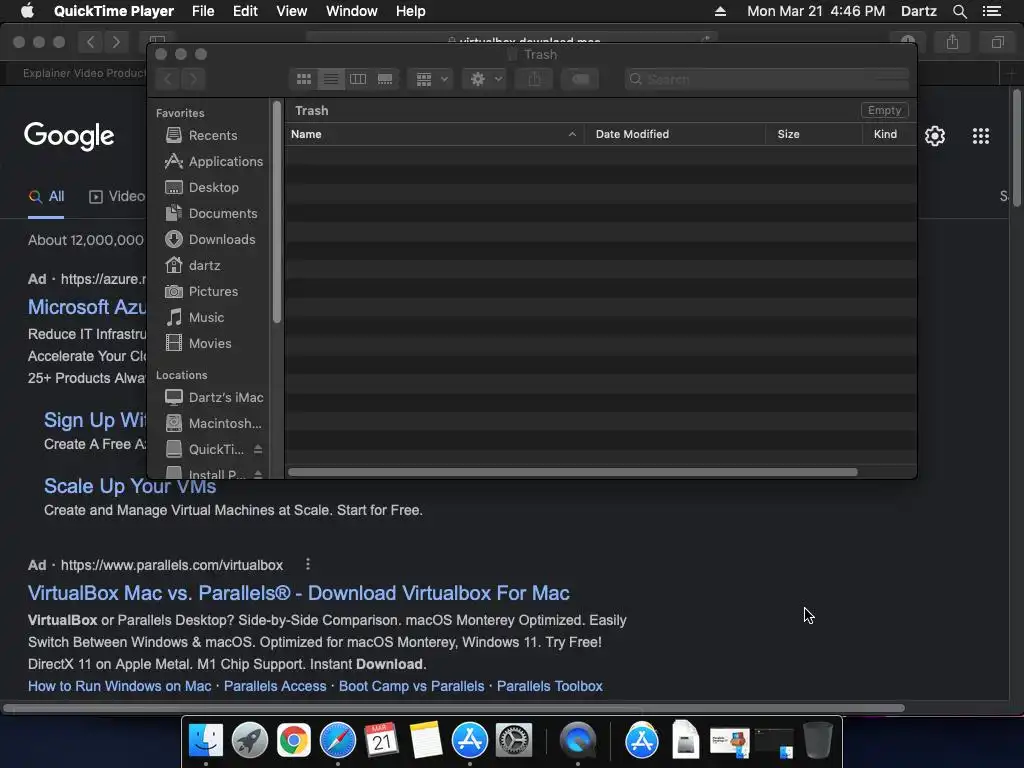
Task: Switch Finder to column view
Action: 358,79
